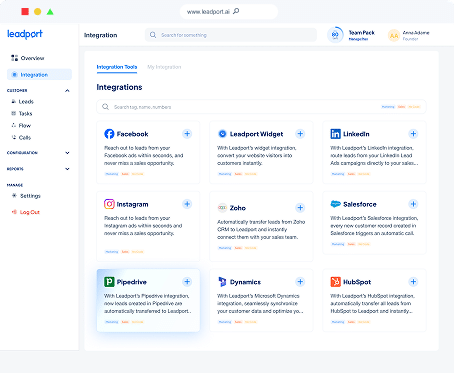
Task: Add the Salesforce integration with plus button
Action: click(413, 204)
